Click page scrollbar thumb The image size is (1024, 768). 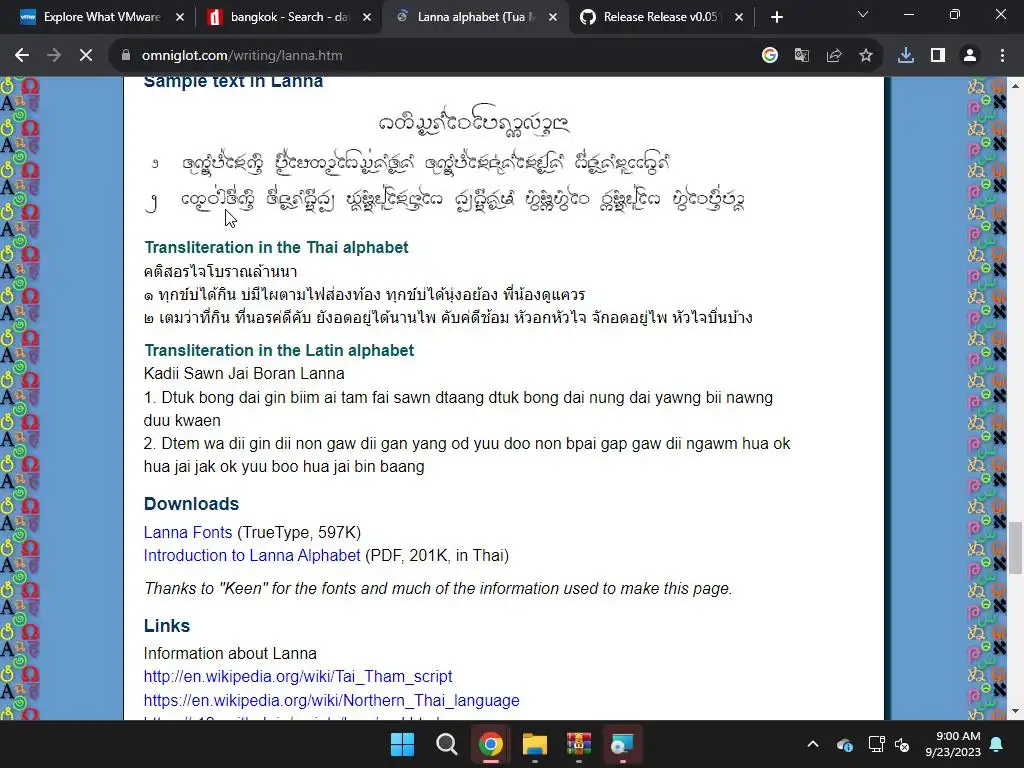point(1016,547)
